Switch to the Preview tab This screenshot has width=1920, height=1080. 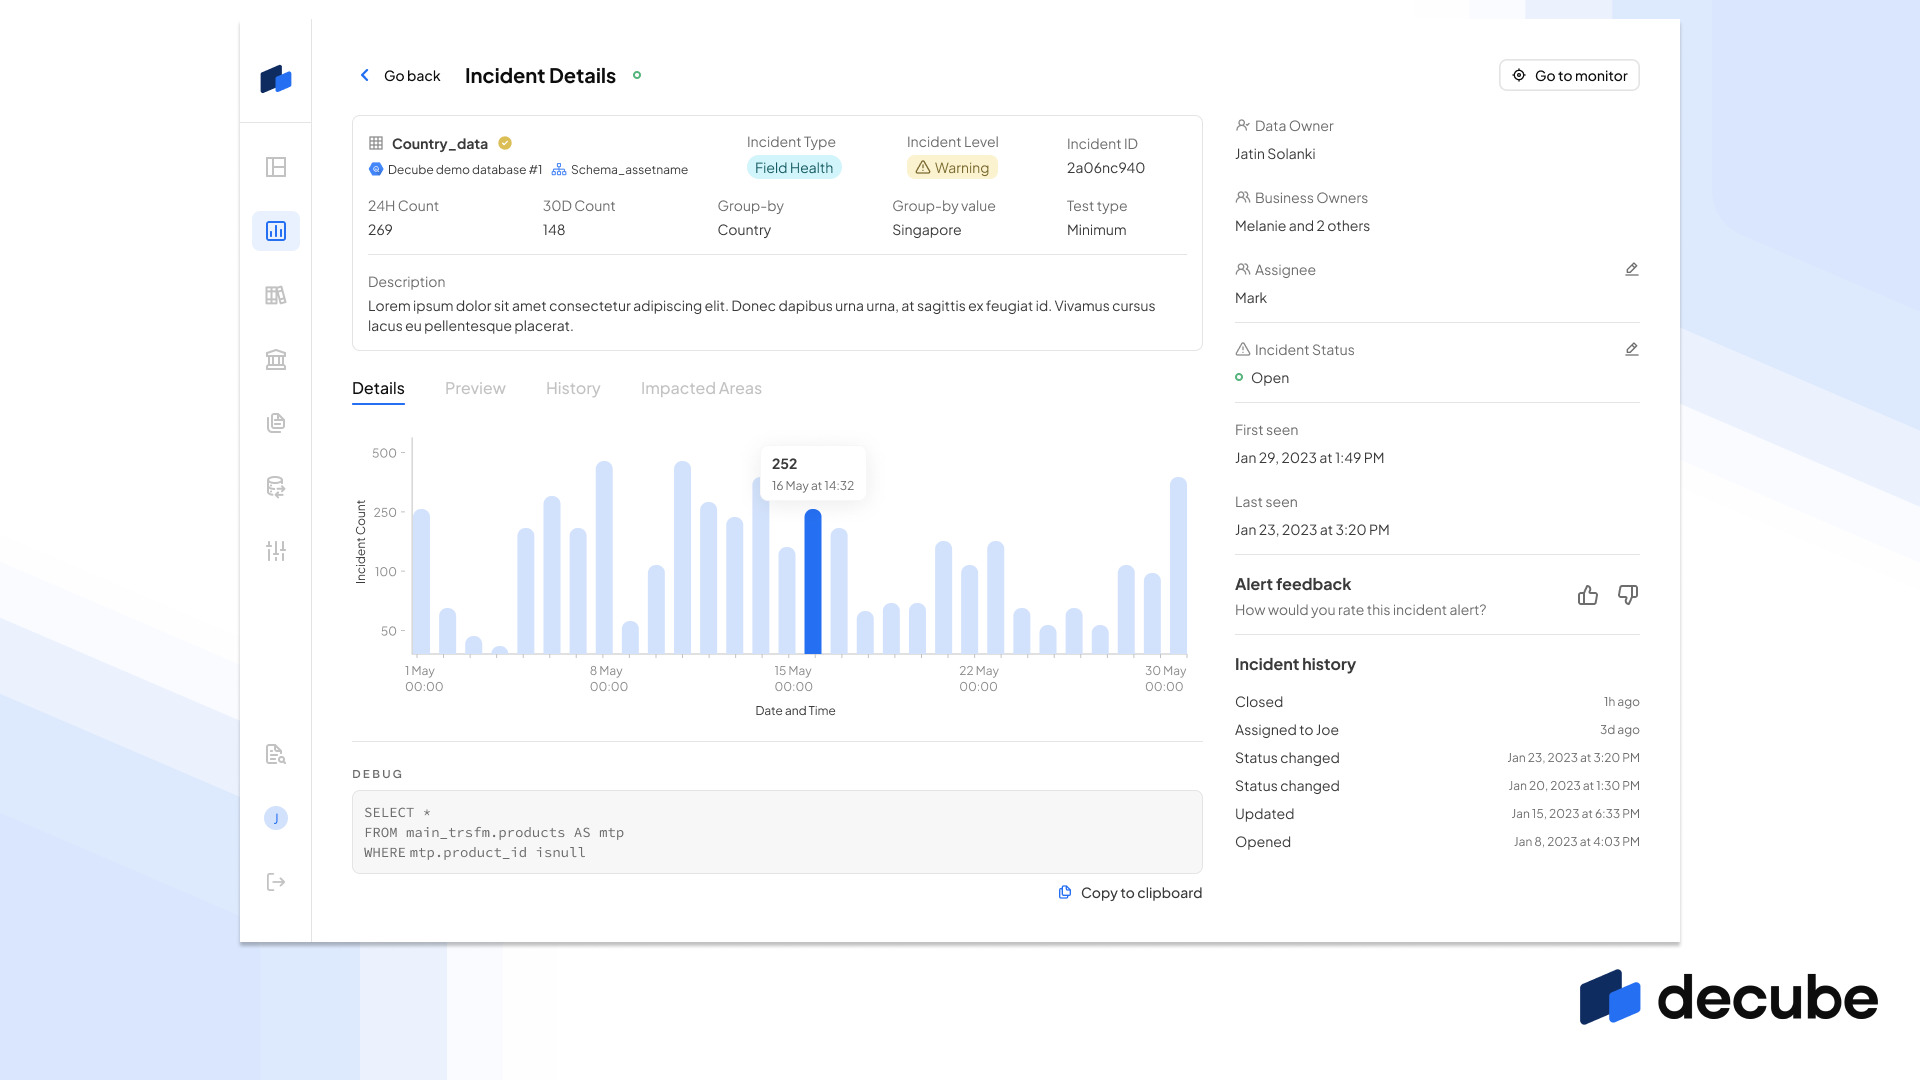pos(475,388)
